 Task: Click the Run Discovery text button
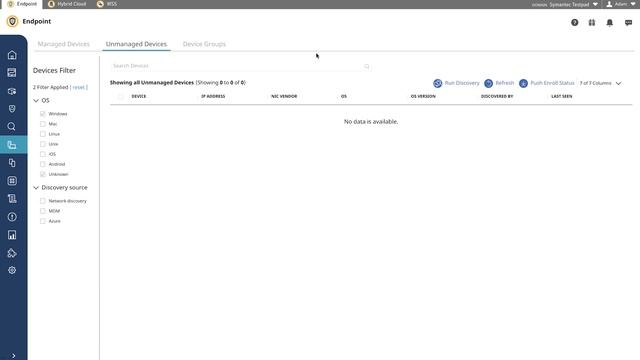pos(462,83)
